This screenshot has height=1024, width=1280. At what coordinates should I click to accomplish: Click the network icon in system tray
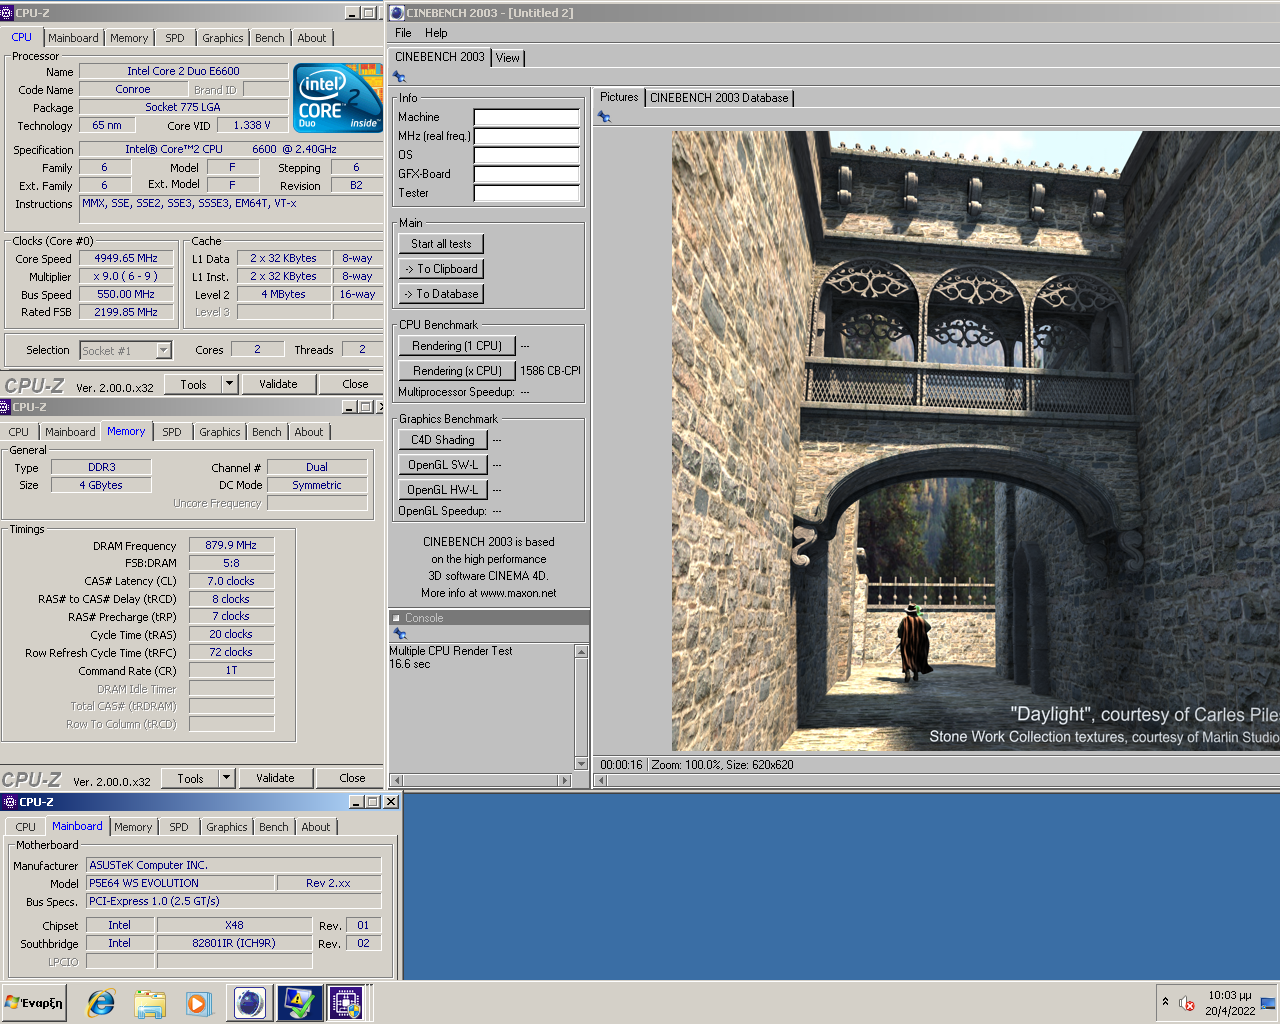1268,1003
